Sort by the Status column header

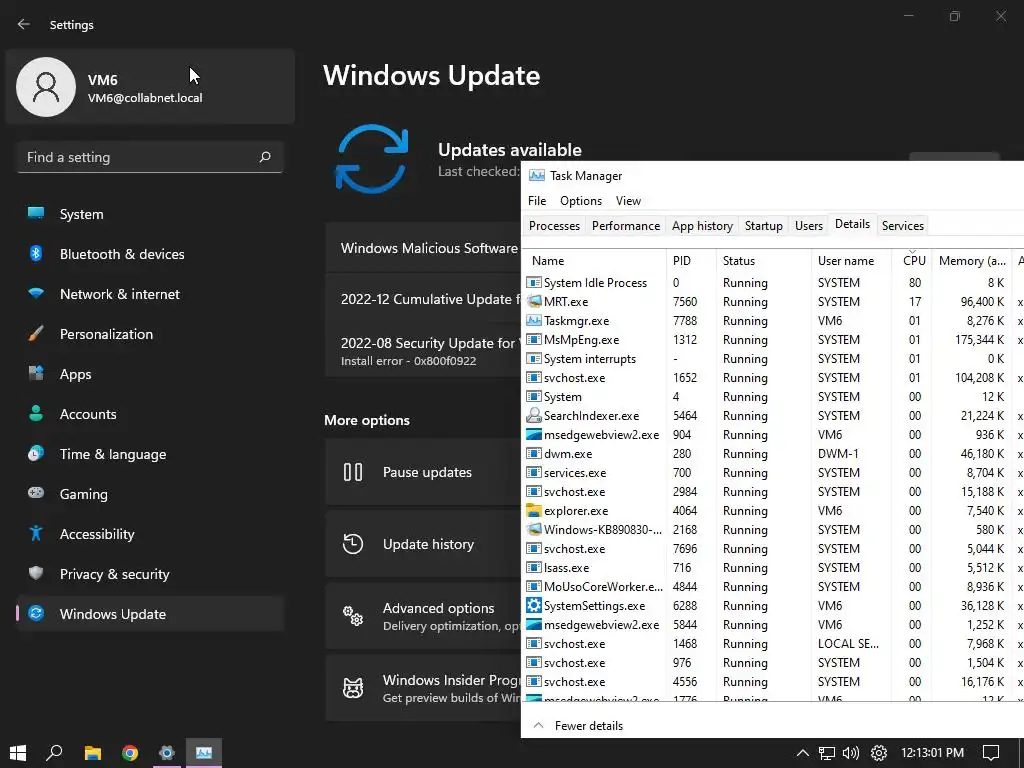(763, 261)
